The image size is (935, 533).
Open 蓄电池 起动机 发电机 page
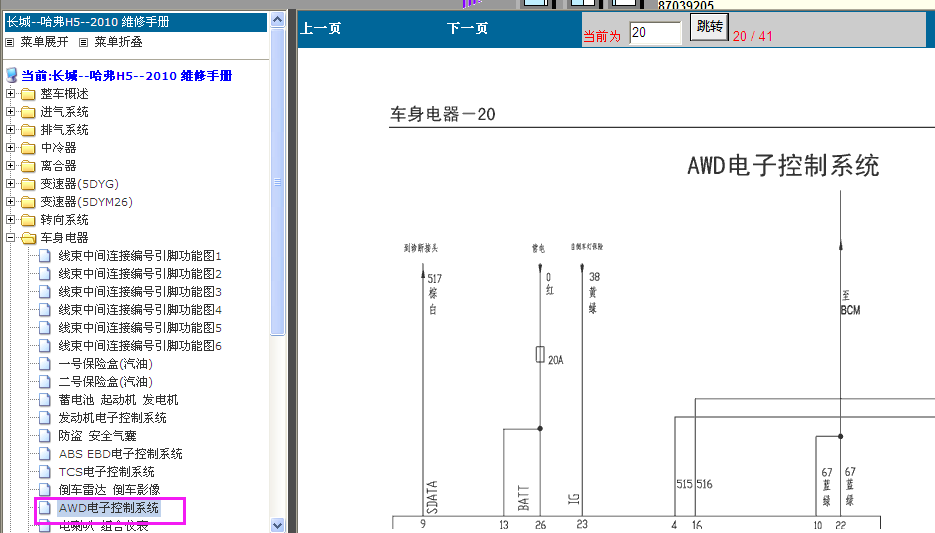(x=118, y=399)
